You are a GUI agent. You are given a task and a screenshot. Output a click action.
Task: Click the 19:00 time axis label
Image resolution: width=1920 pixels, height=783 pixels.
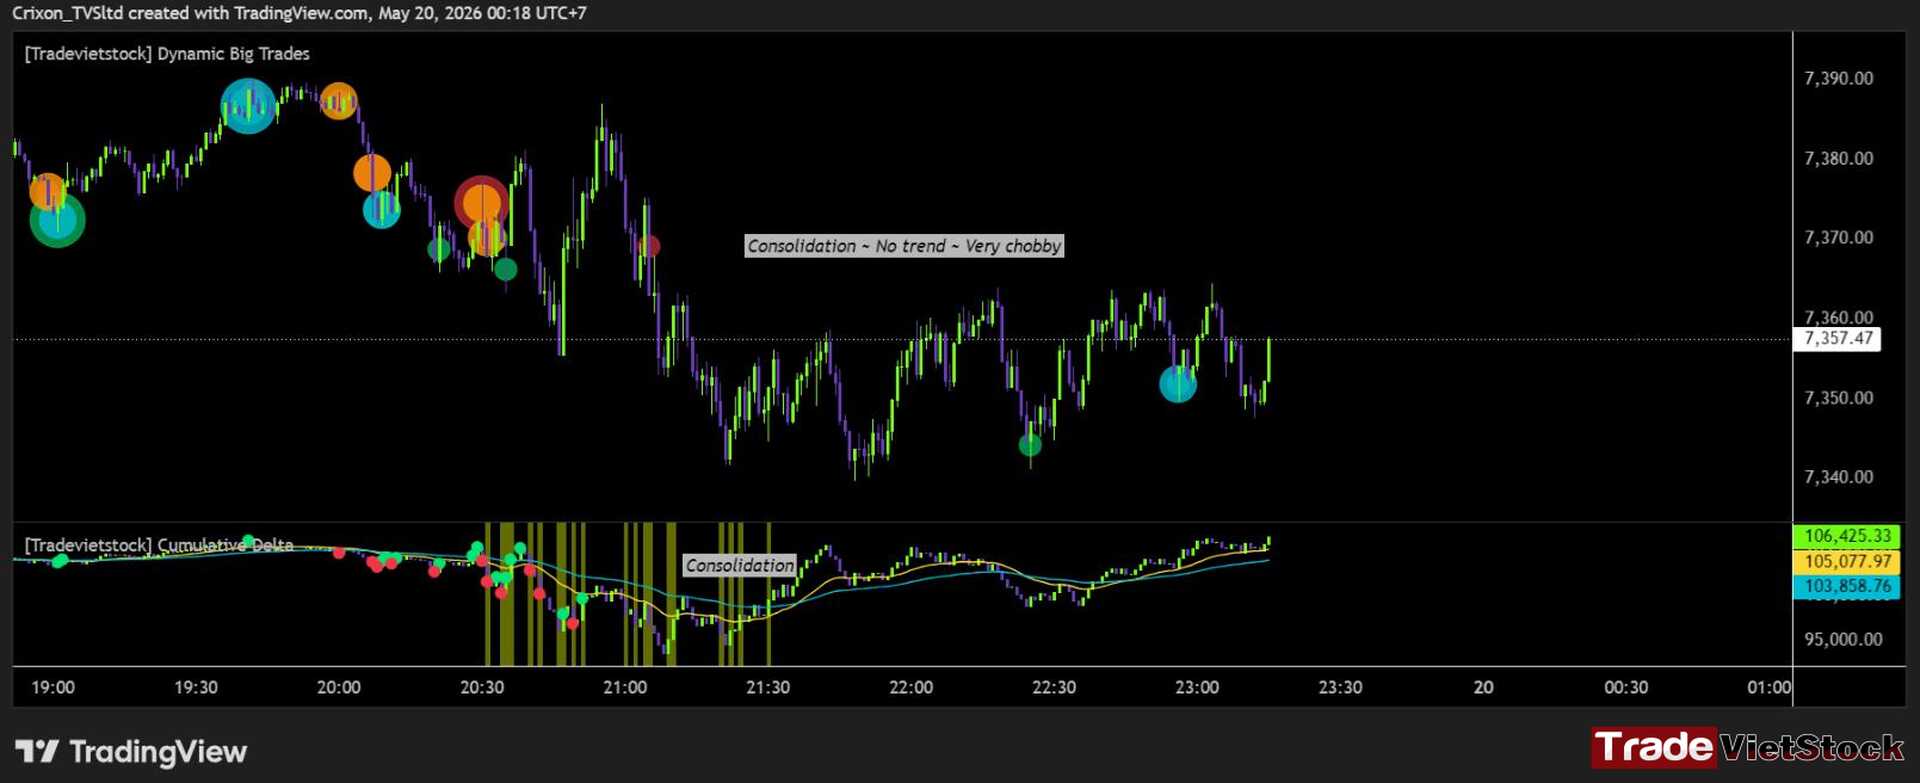point(53,688)
